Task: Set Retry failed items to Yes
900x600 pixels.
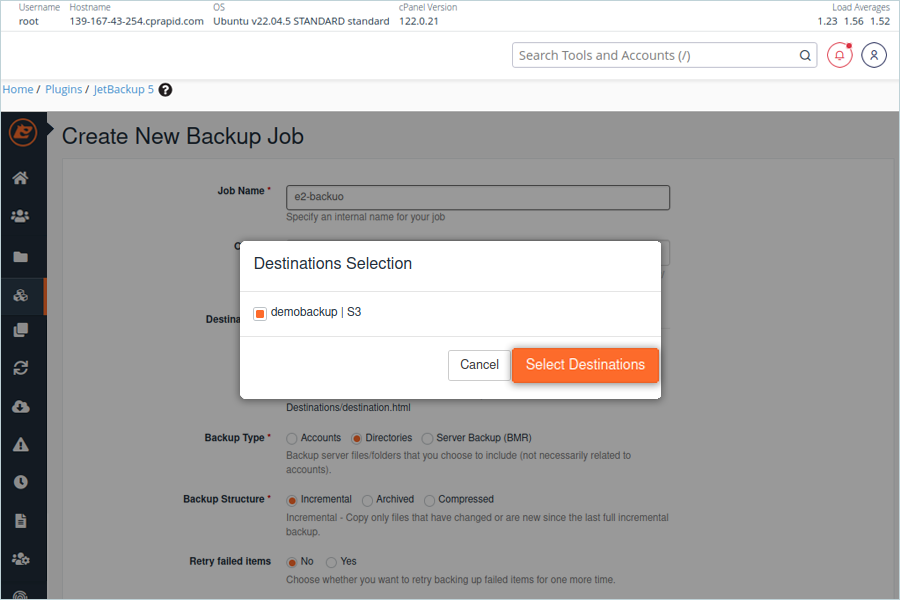Action: [x=331, y=562]
